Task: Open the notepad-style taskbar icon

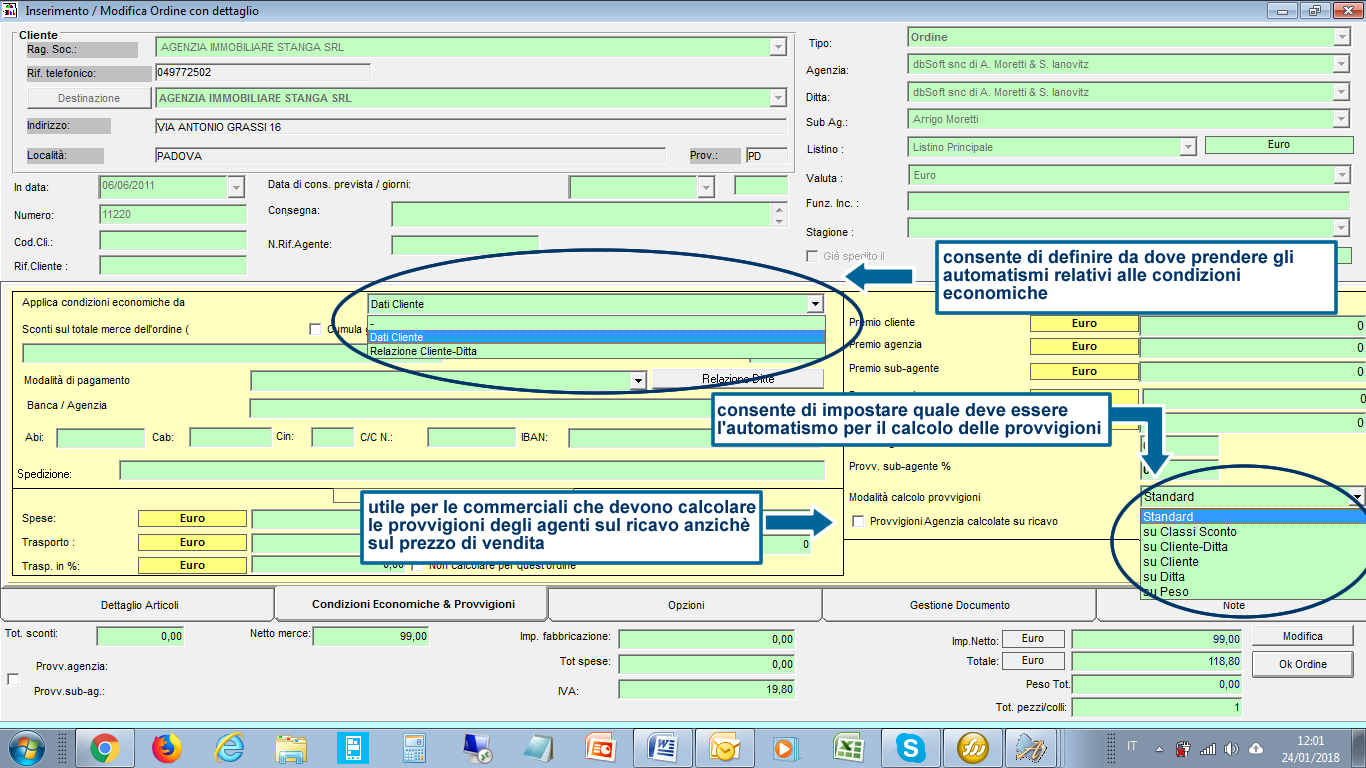Action: pos(539,747)
